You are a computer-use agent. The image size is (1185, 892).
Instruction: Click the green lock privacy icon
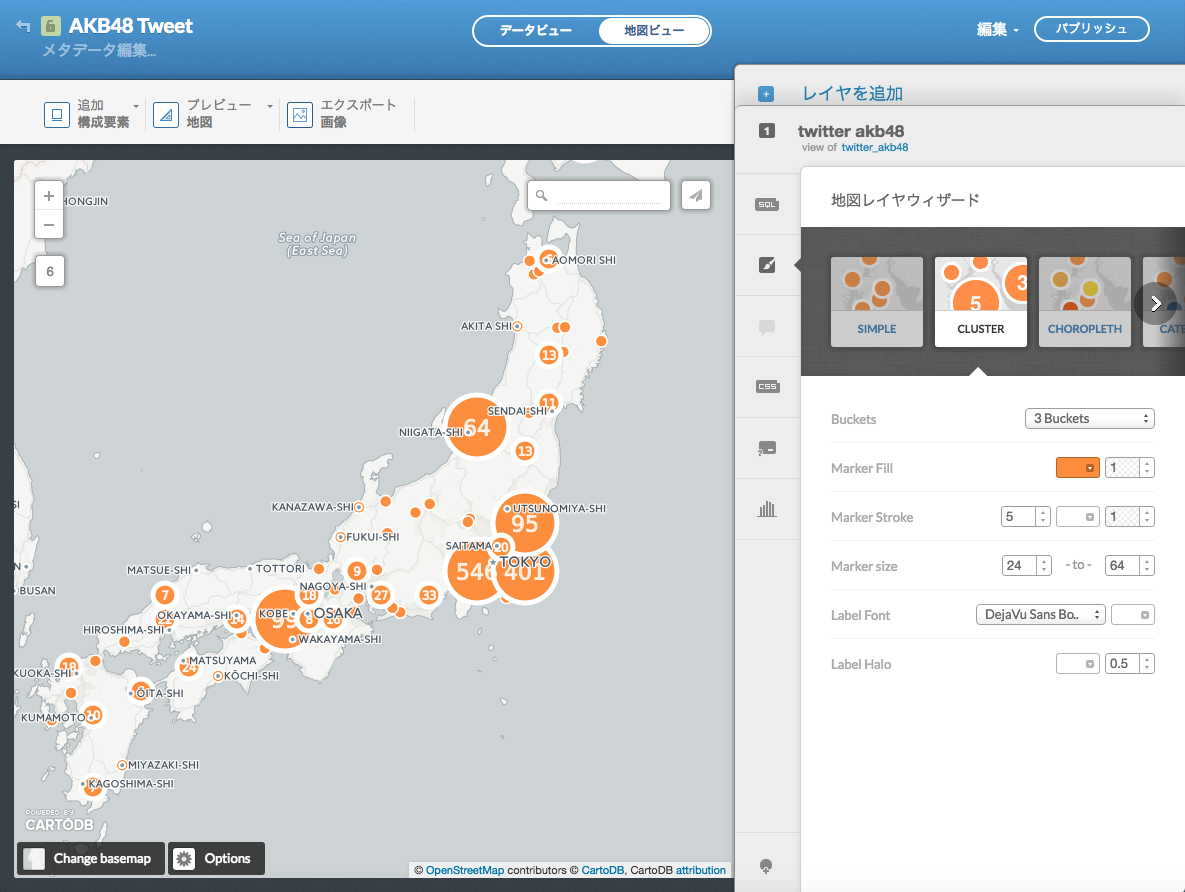51,26
